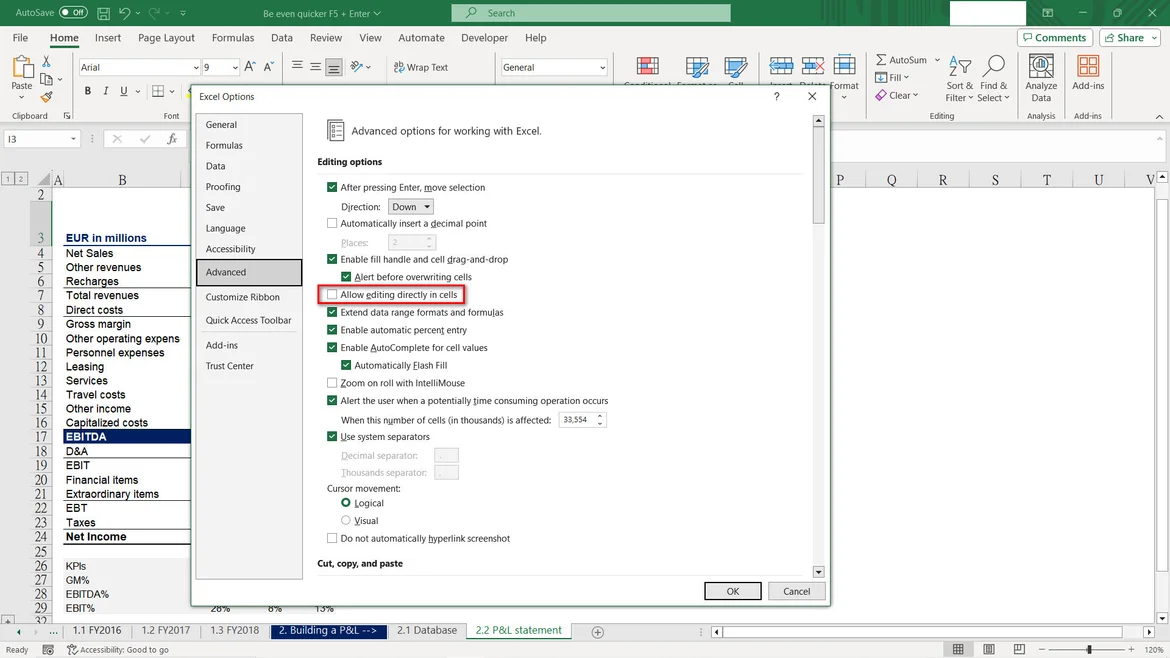The image size is (1170, 658).
Task: Click the Find & Select magnifier icon
Action: 993,67
